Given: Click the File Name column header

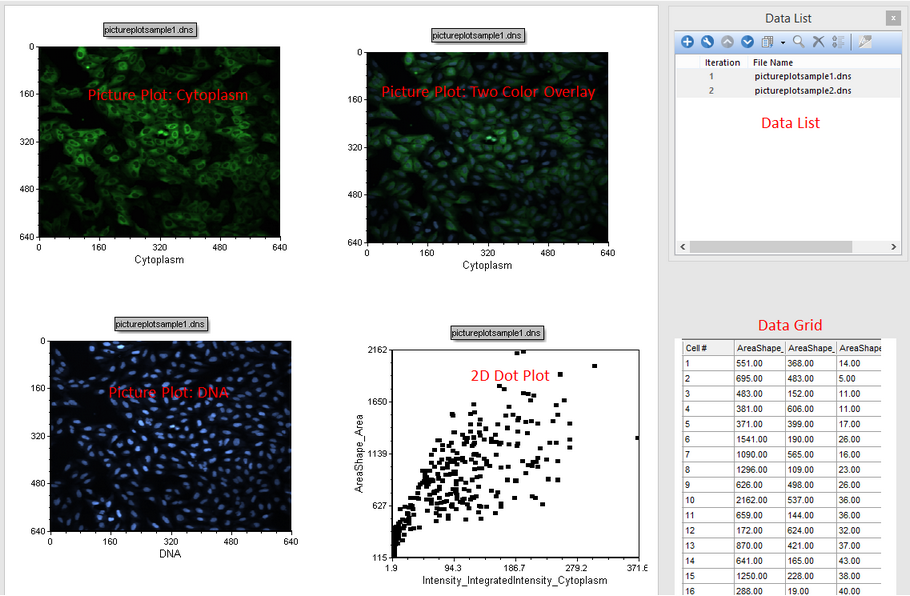Looking at the screenshot, I should 773,62.
